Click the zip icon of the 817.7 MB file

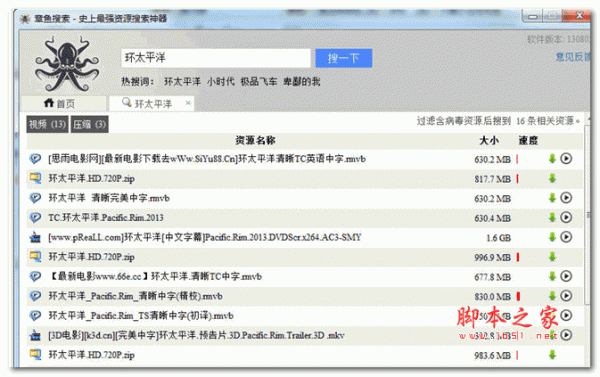click(x=35, y=178)
